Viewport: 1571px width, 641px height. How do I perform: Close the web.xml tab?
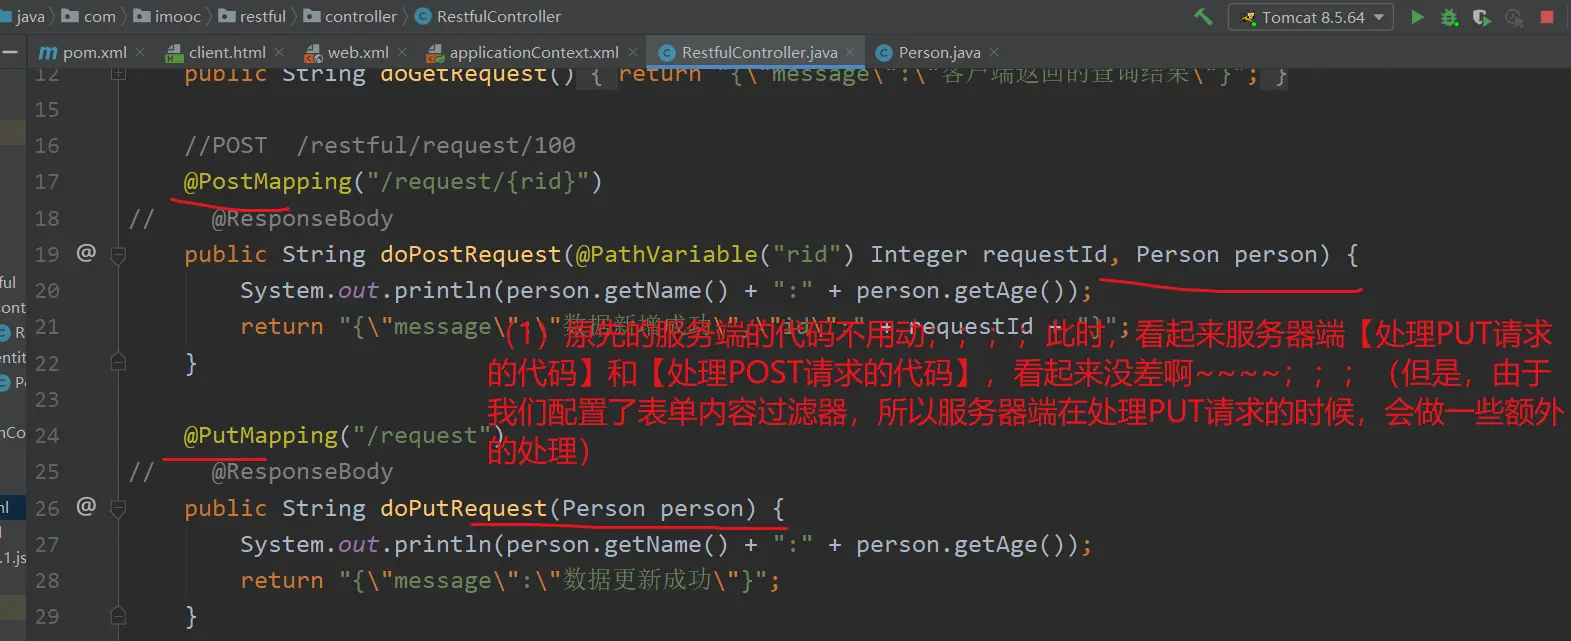coord(402,52)
